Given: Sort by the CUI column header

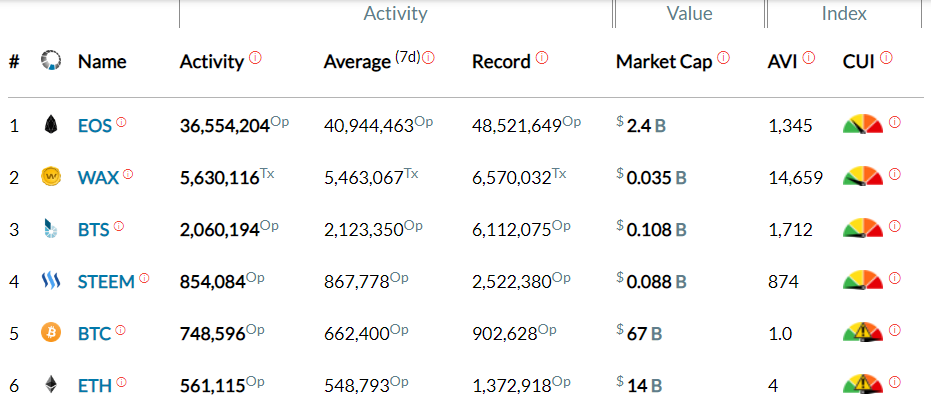Looking at the screenshot, I should [859, 62].
